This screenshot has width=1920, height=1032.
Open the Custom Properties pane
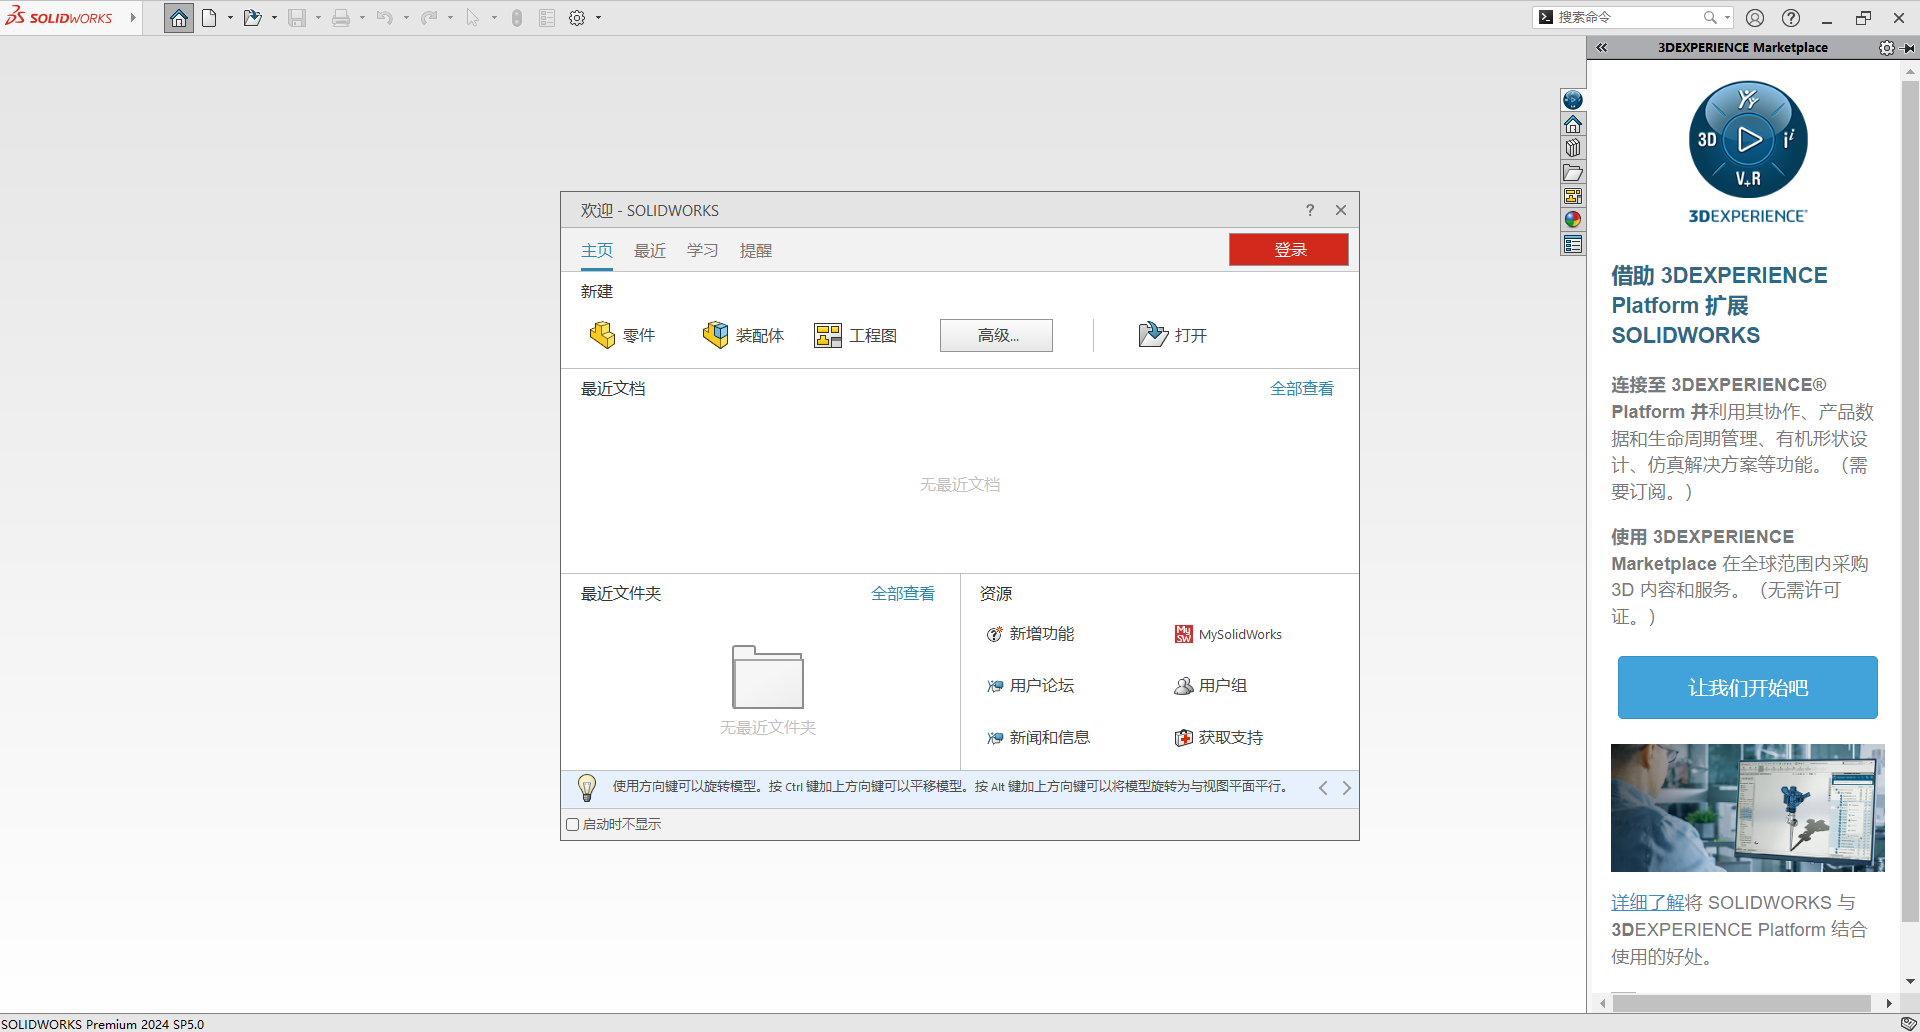1573,243
